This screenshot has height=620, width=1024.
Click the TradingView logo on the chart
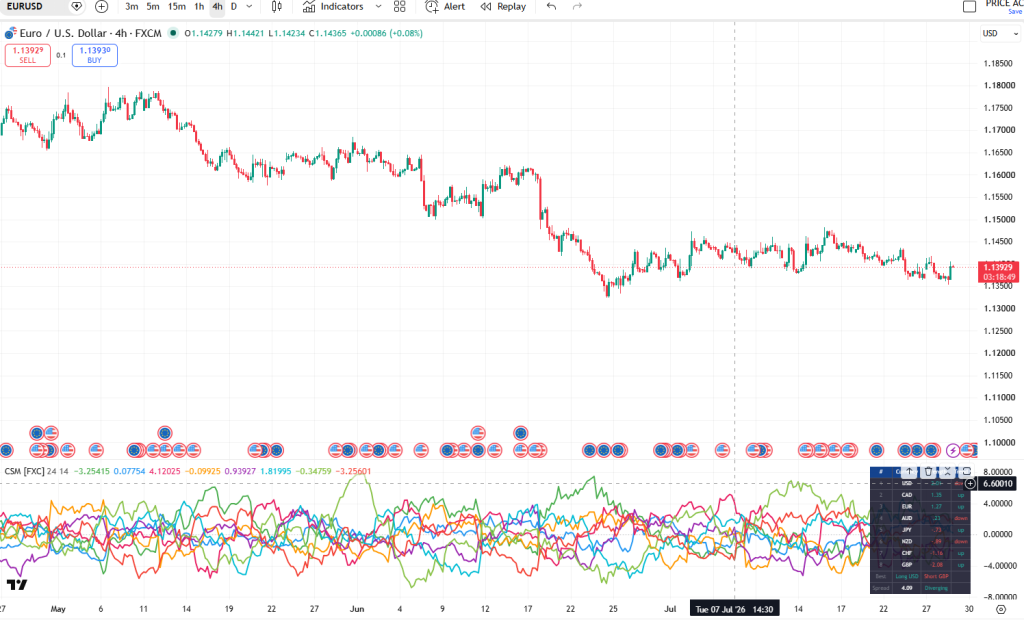17,585
